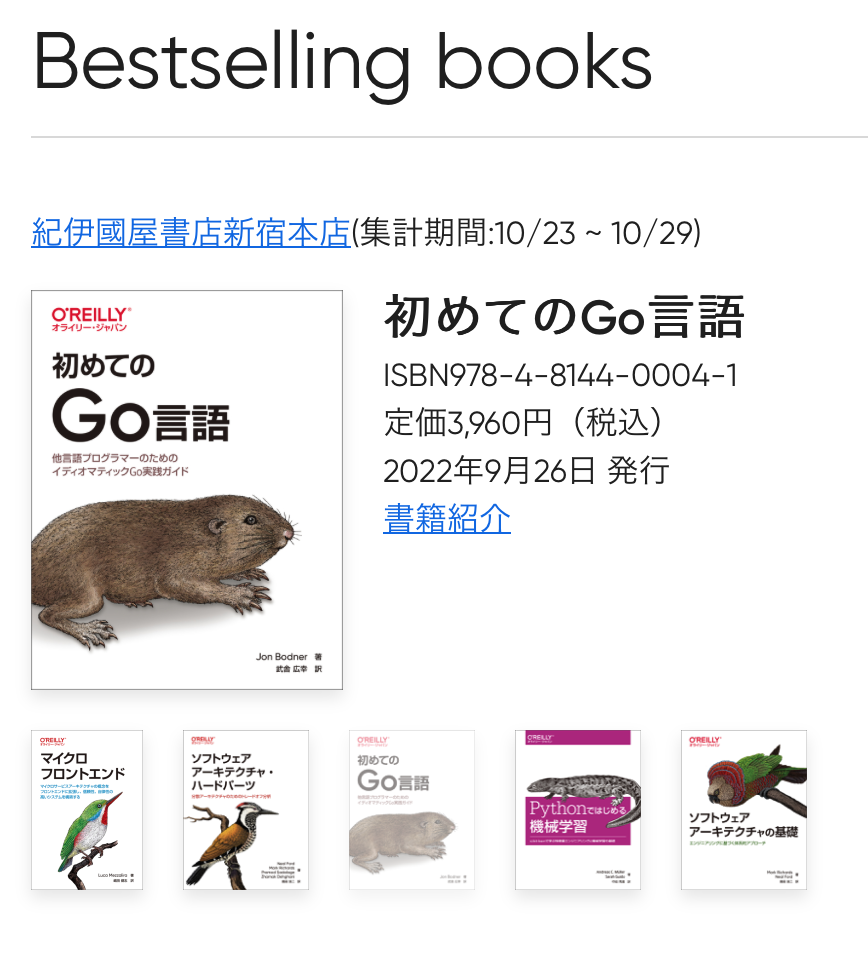Select the Pythonではじめる機械学習 thumbnail

click(578, 809)
